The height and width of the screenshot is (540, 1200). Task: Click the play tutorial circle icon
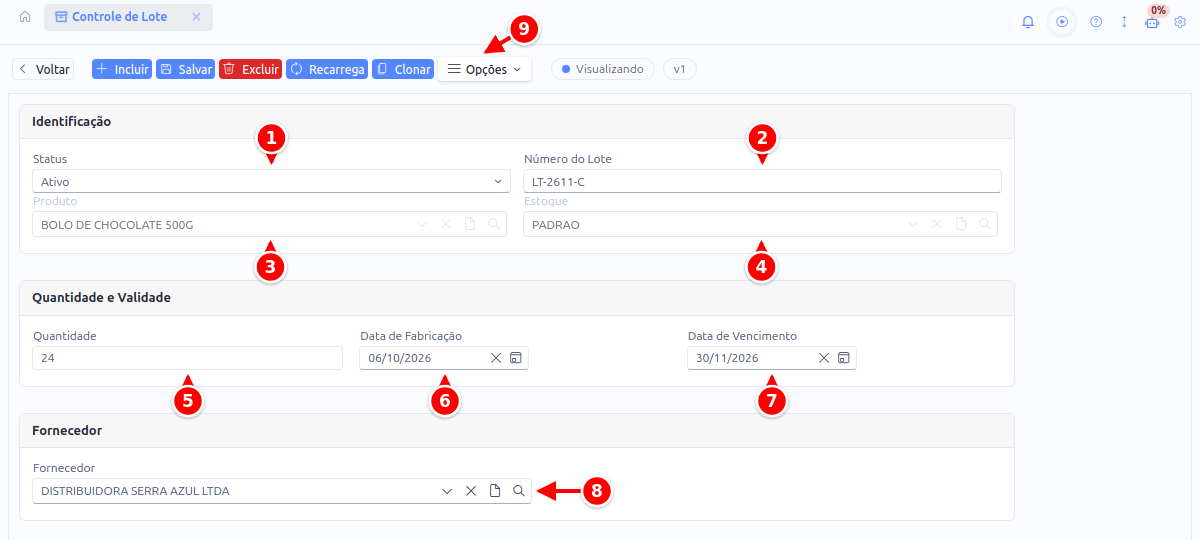[1062, 21]
